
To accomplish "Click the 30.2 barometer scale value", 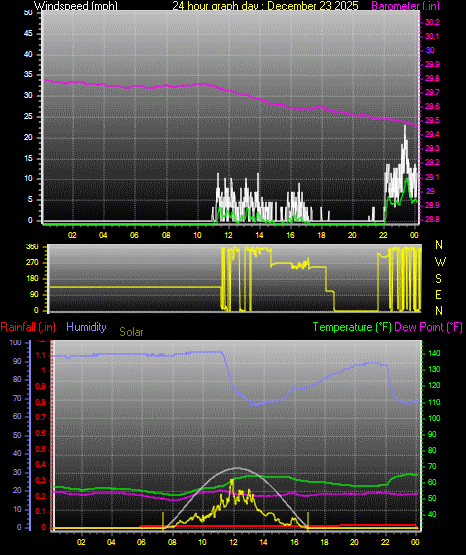I will [432, 22].
